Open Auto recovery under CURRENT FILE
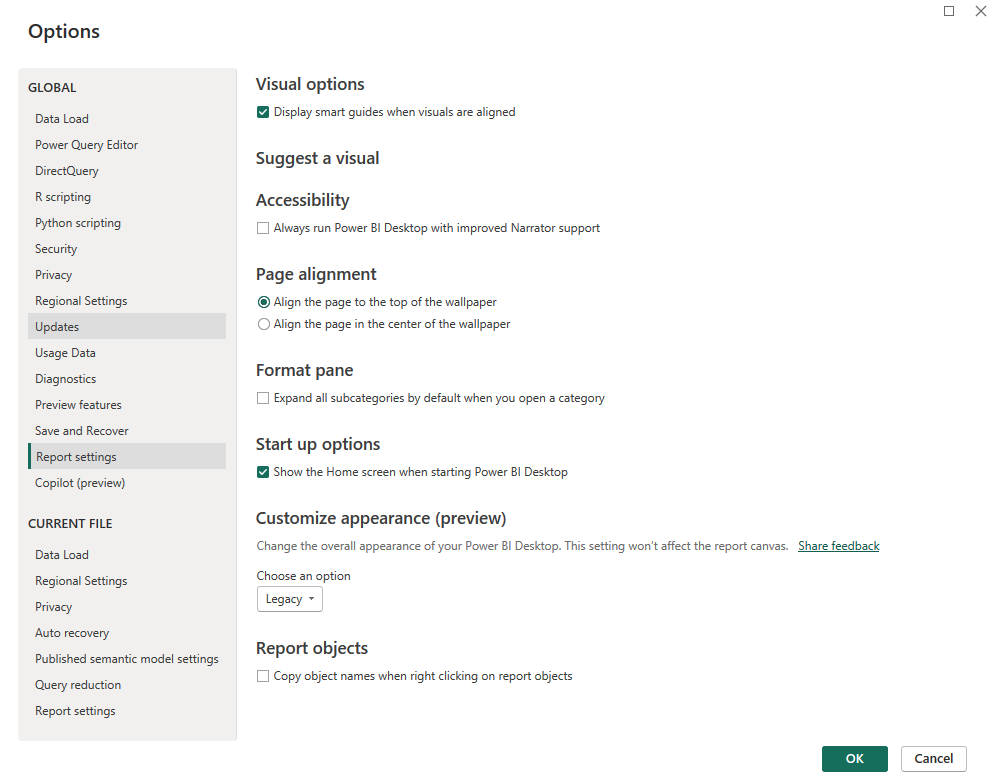The image size is (991, 783). coord(72,632)
